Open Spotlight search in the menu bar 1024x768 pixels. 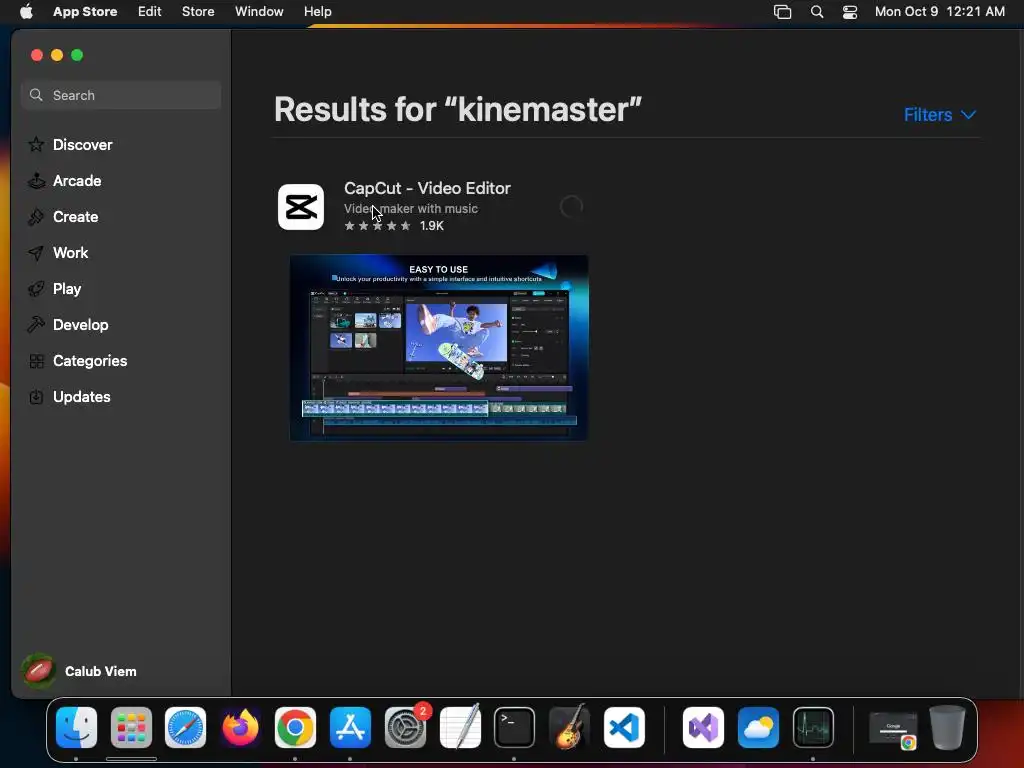(x=816, y=11)
